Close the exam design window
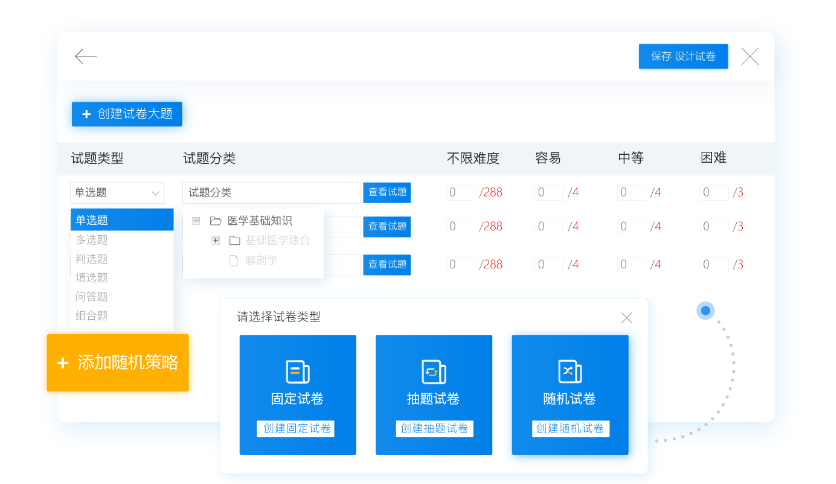This screenshot has width=836, height=484. 749,57
